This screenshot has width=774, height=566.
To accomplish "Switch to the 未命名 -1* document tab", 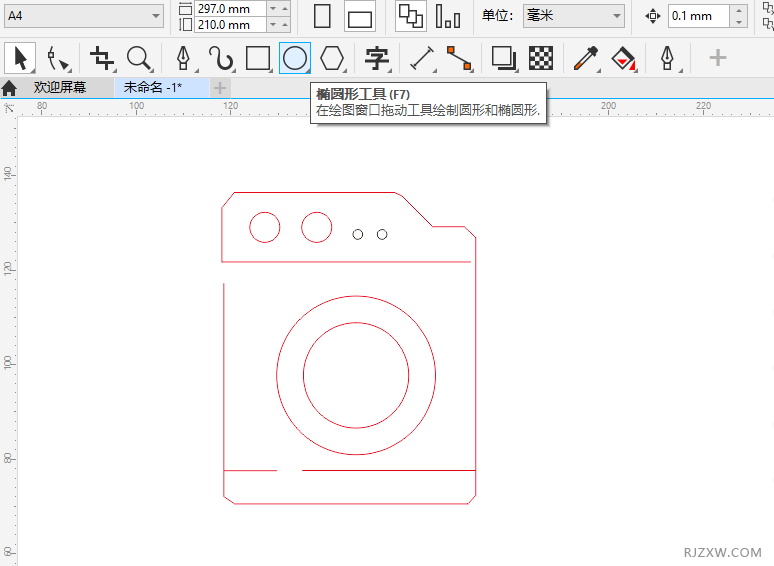I will [x=152, y=88].
